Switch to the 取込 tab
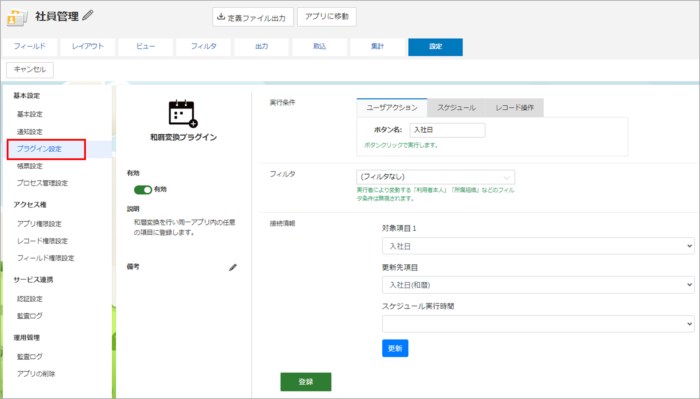The width and height of the screenshot is (700, 399). 320,46
